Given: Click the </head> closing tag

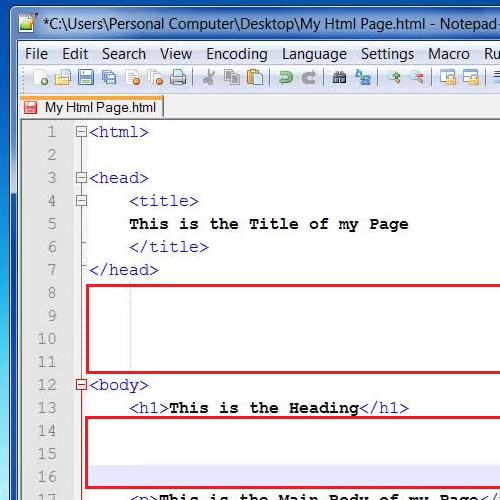Looking at the screenshot, I should 124,270.
